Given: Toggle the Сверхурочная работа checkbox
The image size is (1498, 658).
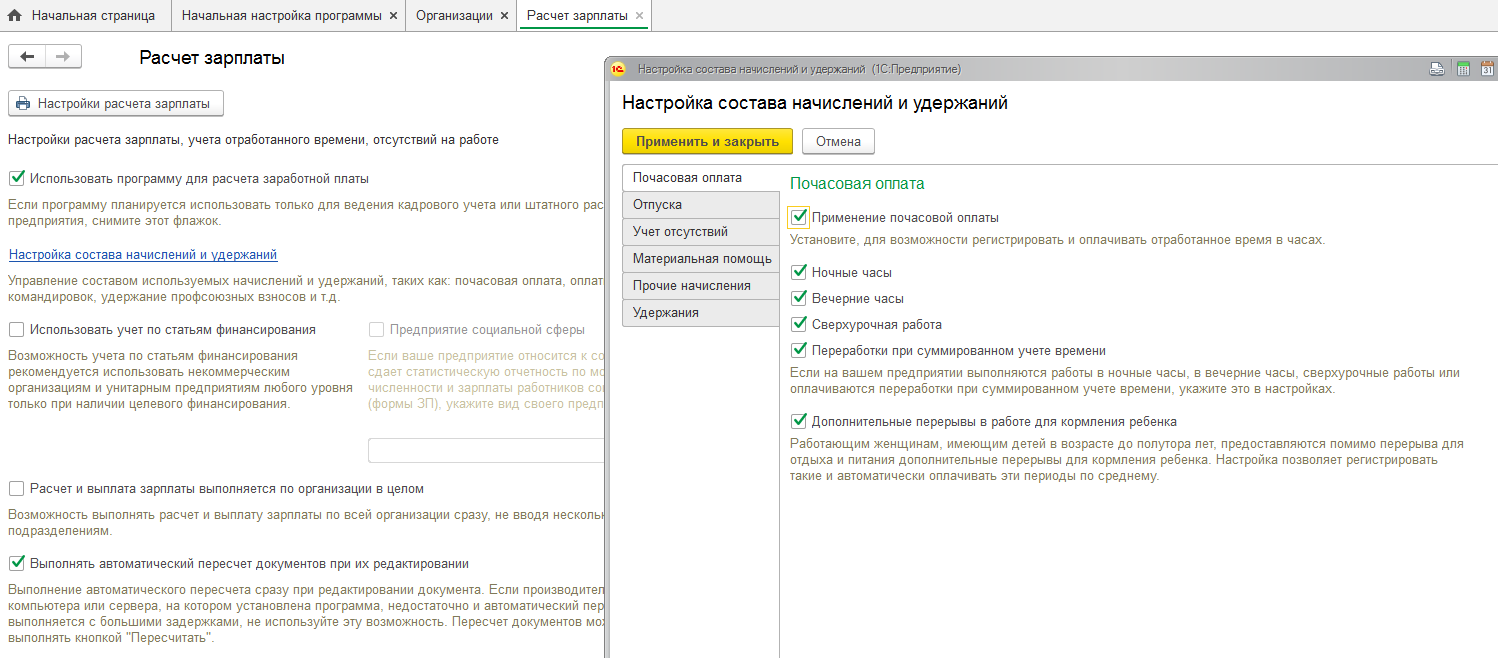Looking at the screenshot, I should tap(798, 324).
